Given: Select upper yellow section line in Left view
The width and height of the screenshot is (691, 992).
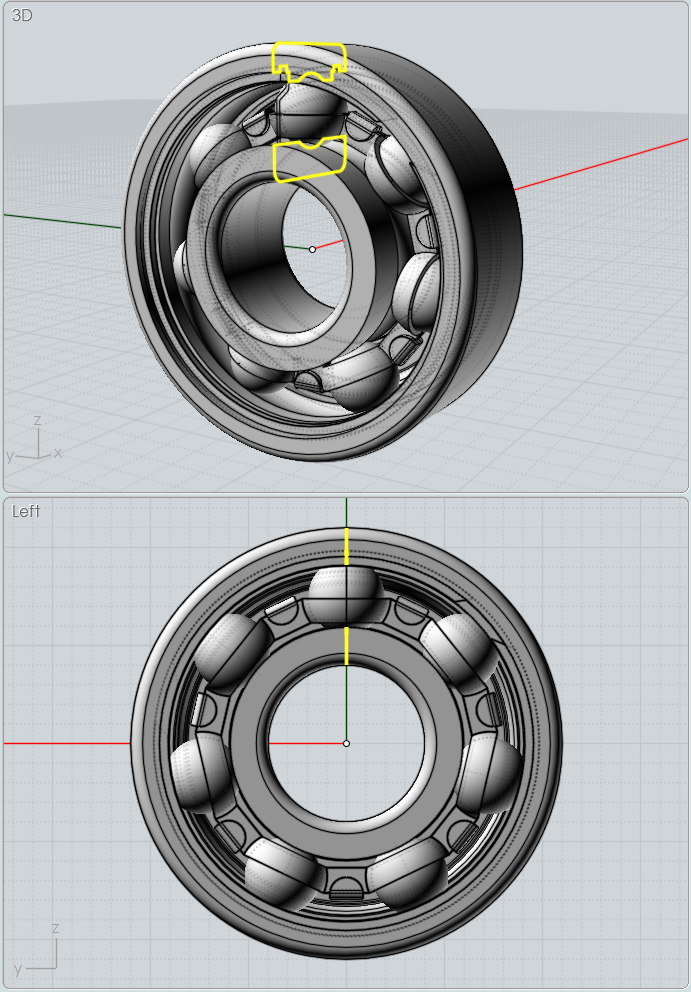Looking at the screenshot, I should (346, 546).
